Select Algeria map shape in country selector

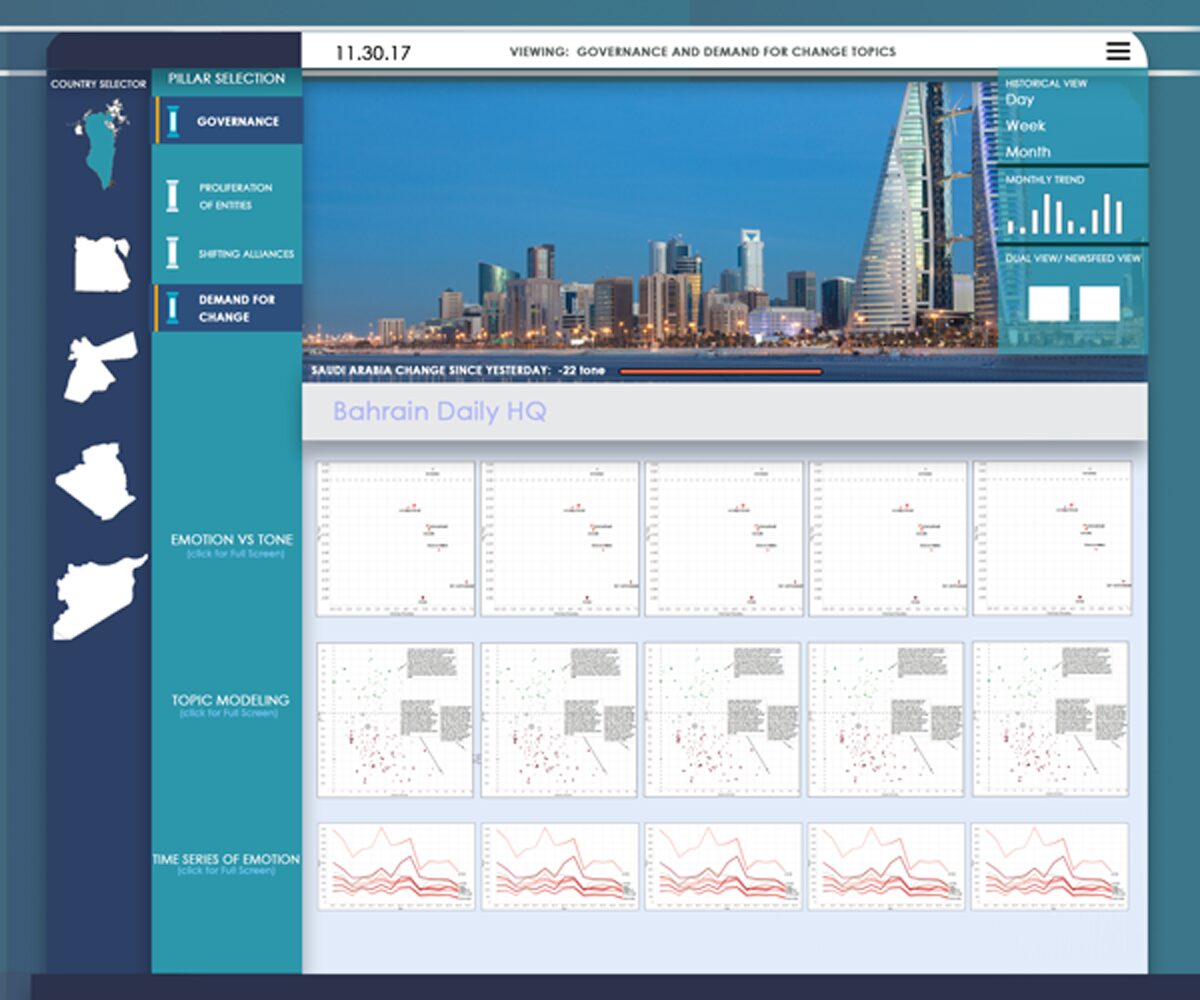96,481
